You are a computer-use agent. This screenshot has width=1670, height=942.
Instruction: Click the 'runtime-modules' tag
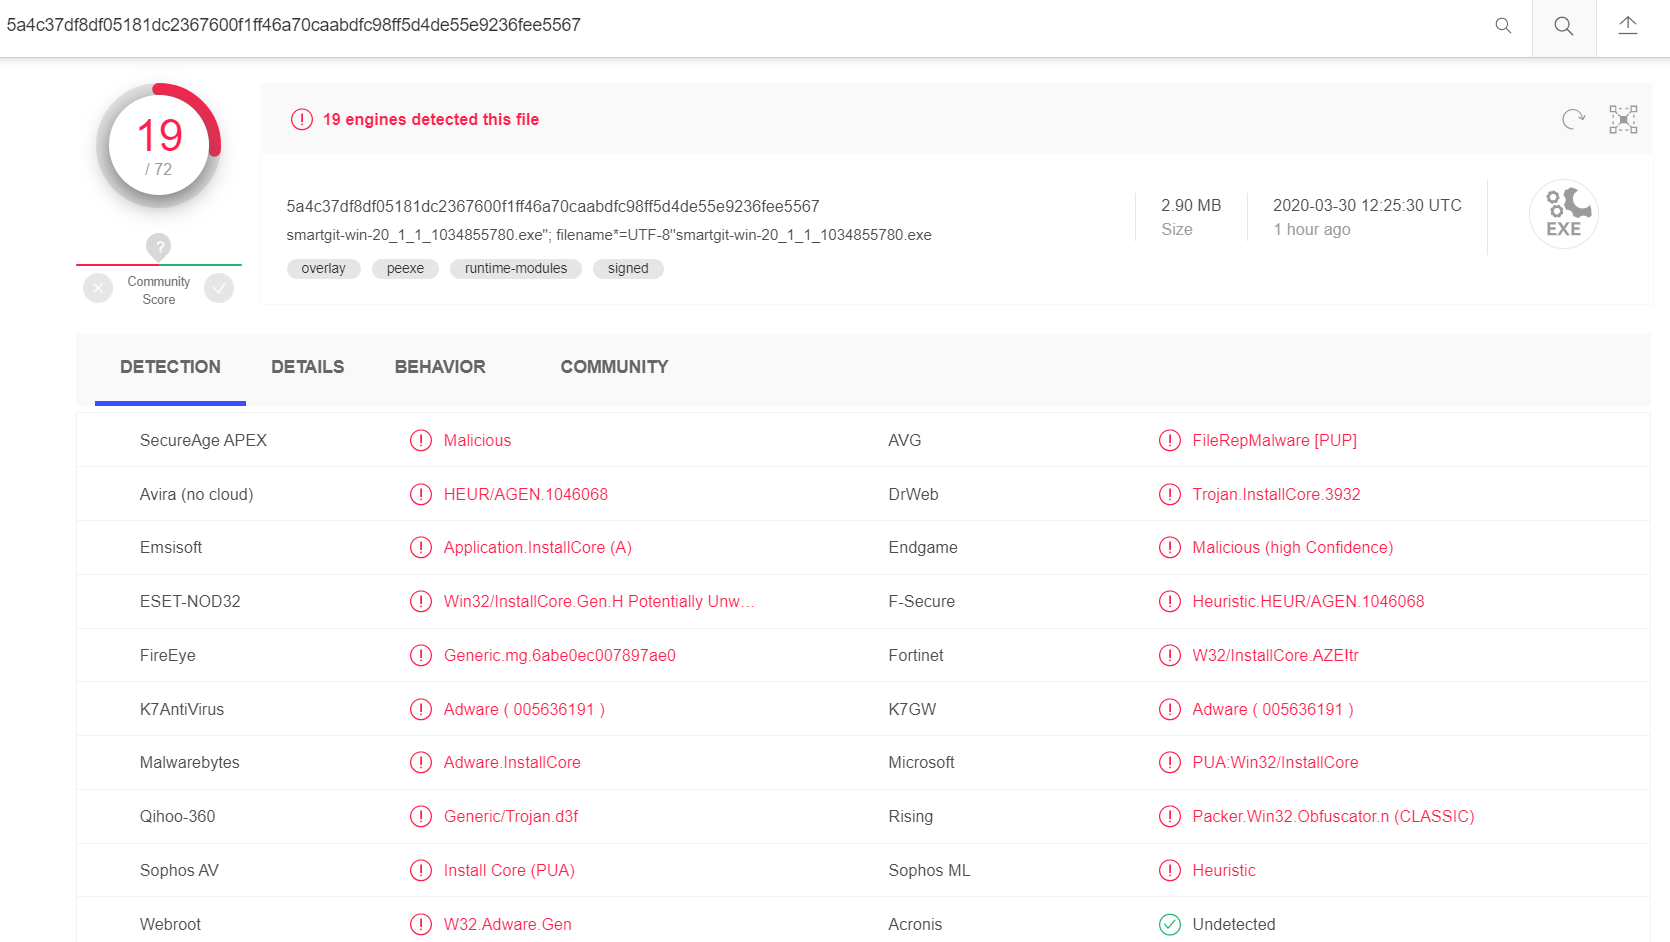tap(516, 268)
